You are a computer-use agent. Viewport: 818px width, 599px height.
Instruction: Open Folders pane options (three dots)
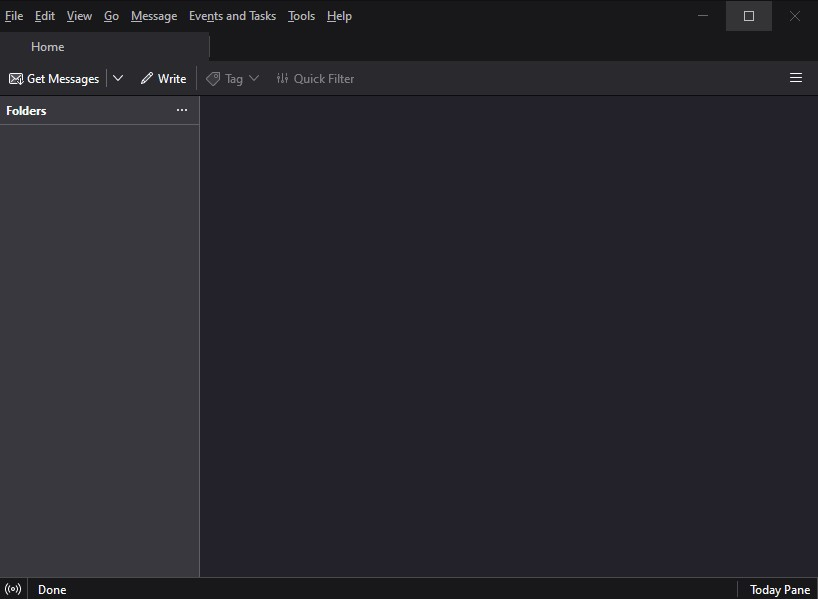pyautogui.click(x=181, y=110)
